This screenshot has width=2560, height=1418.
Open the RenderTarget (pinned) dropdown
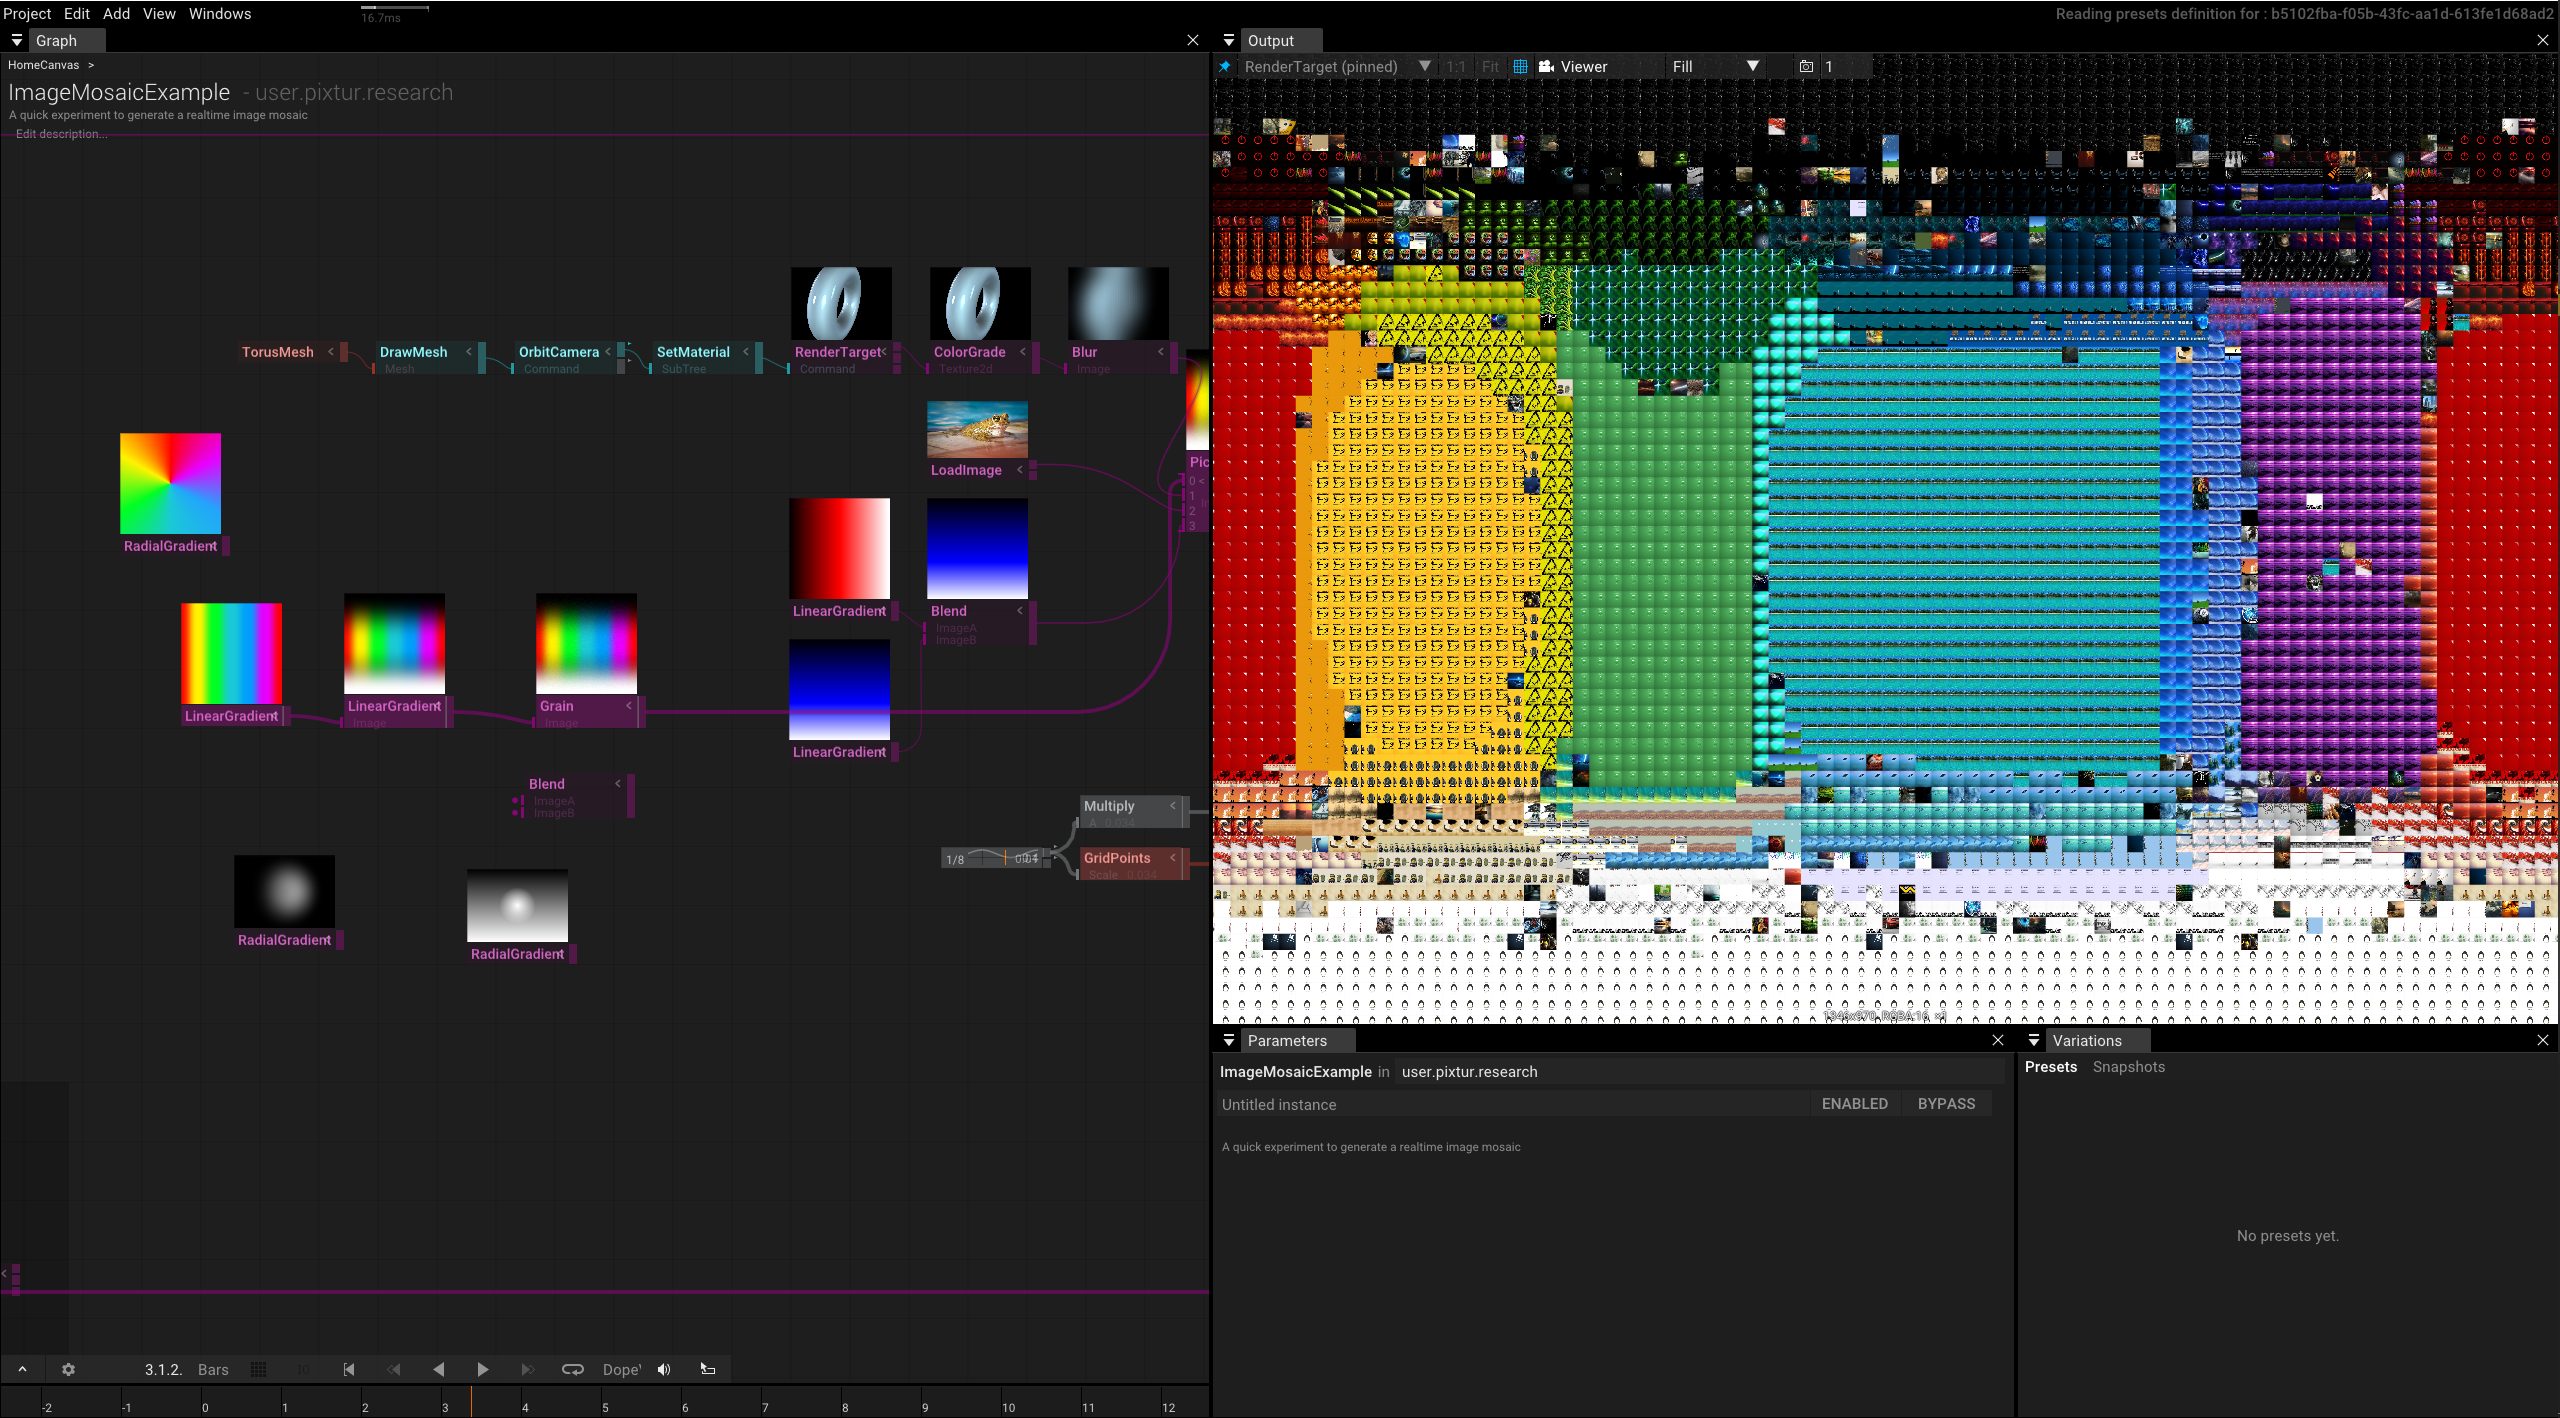coord(1336,66)
